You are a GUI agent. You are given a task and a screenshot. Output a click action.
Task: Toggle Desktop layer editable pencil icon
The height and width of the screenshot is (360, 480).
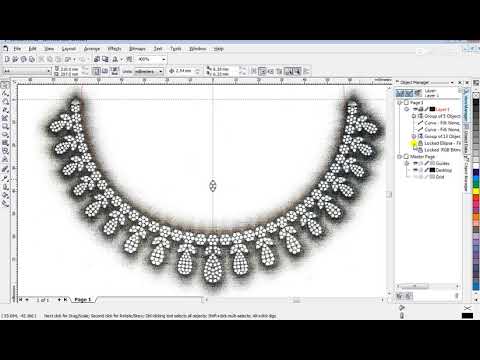tap(426, 170)
